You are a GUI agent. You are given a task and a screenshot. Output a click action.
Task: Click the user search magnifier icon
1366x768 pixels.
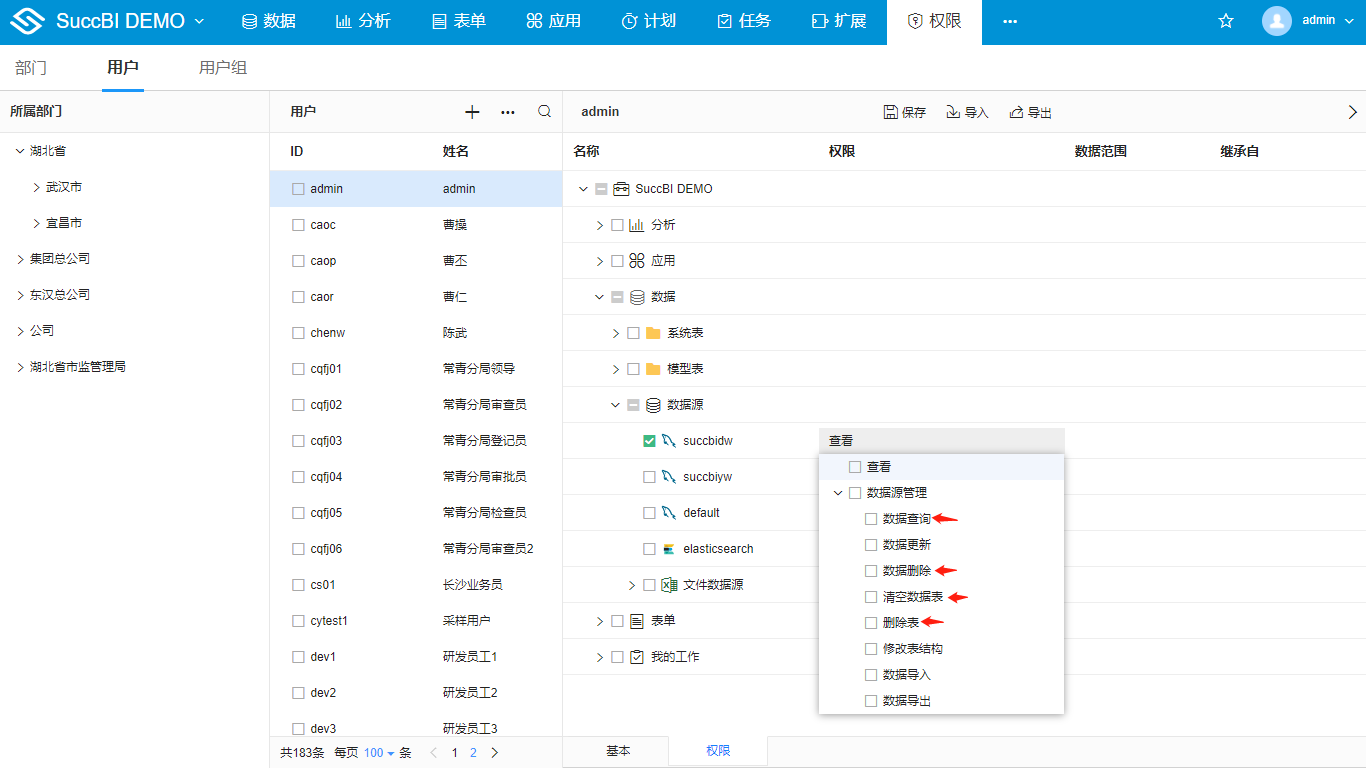click(x=544, y=112)
